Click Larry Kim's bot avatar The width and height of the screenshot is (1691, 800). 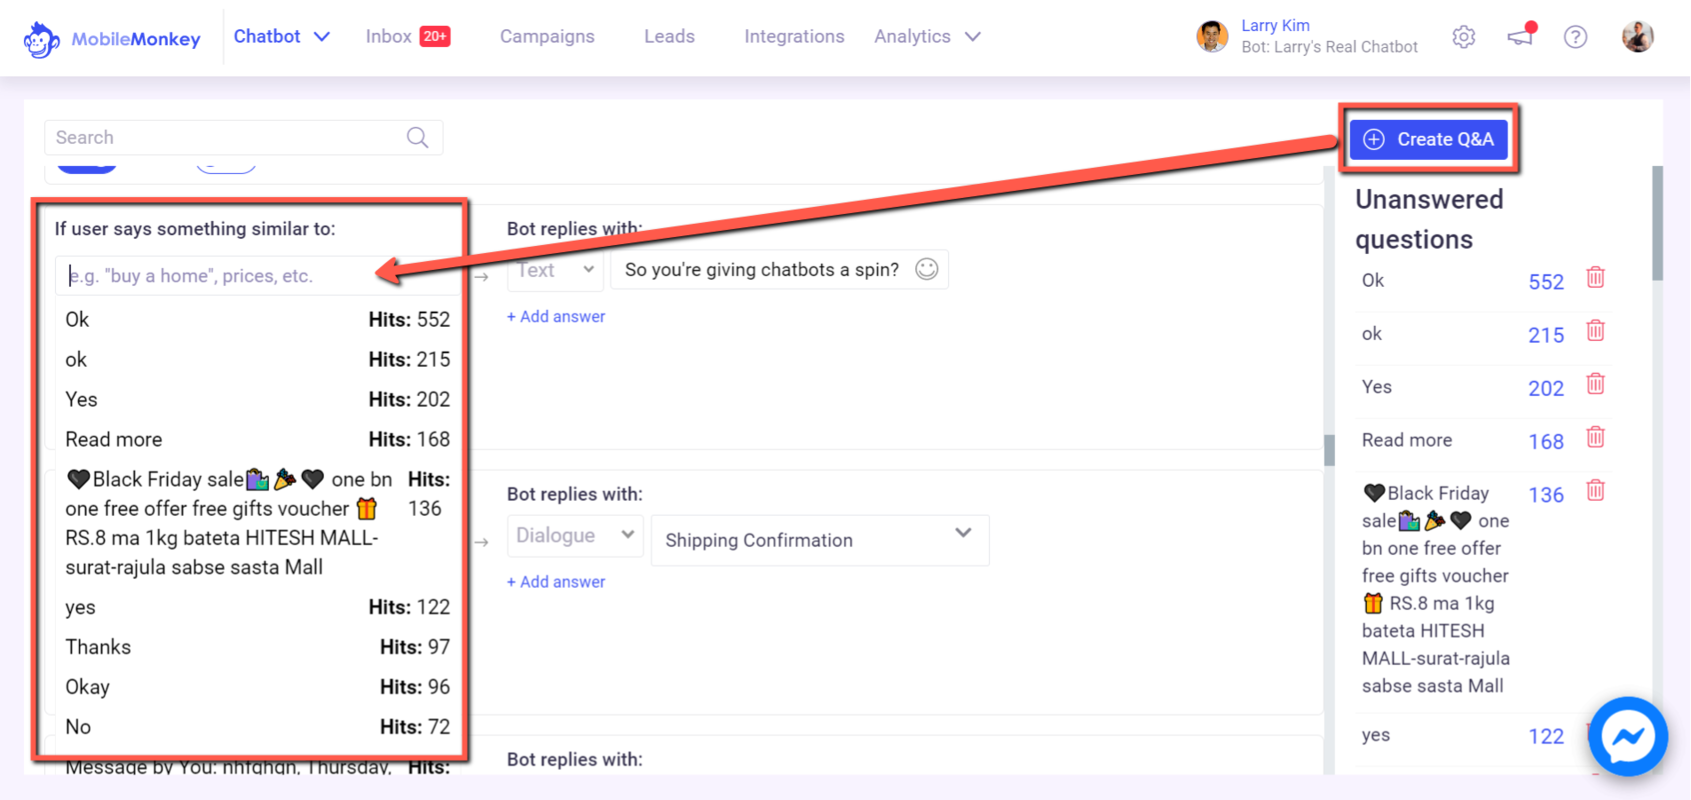click(x=1212, y=37)
